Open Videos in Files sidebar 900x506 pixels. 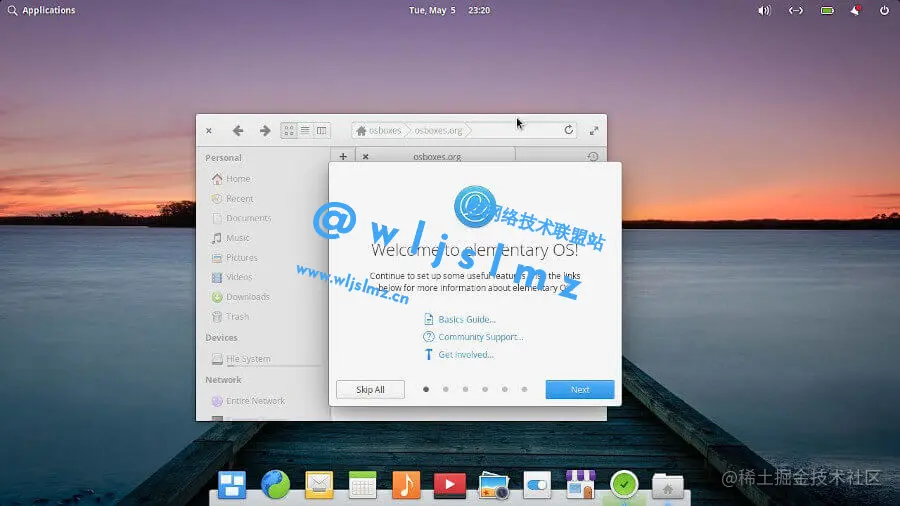pyautogui.click(x=231, y=277)
